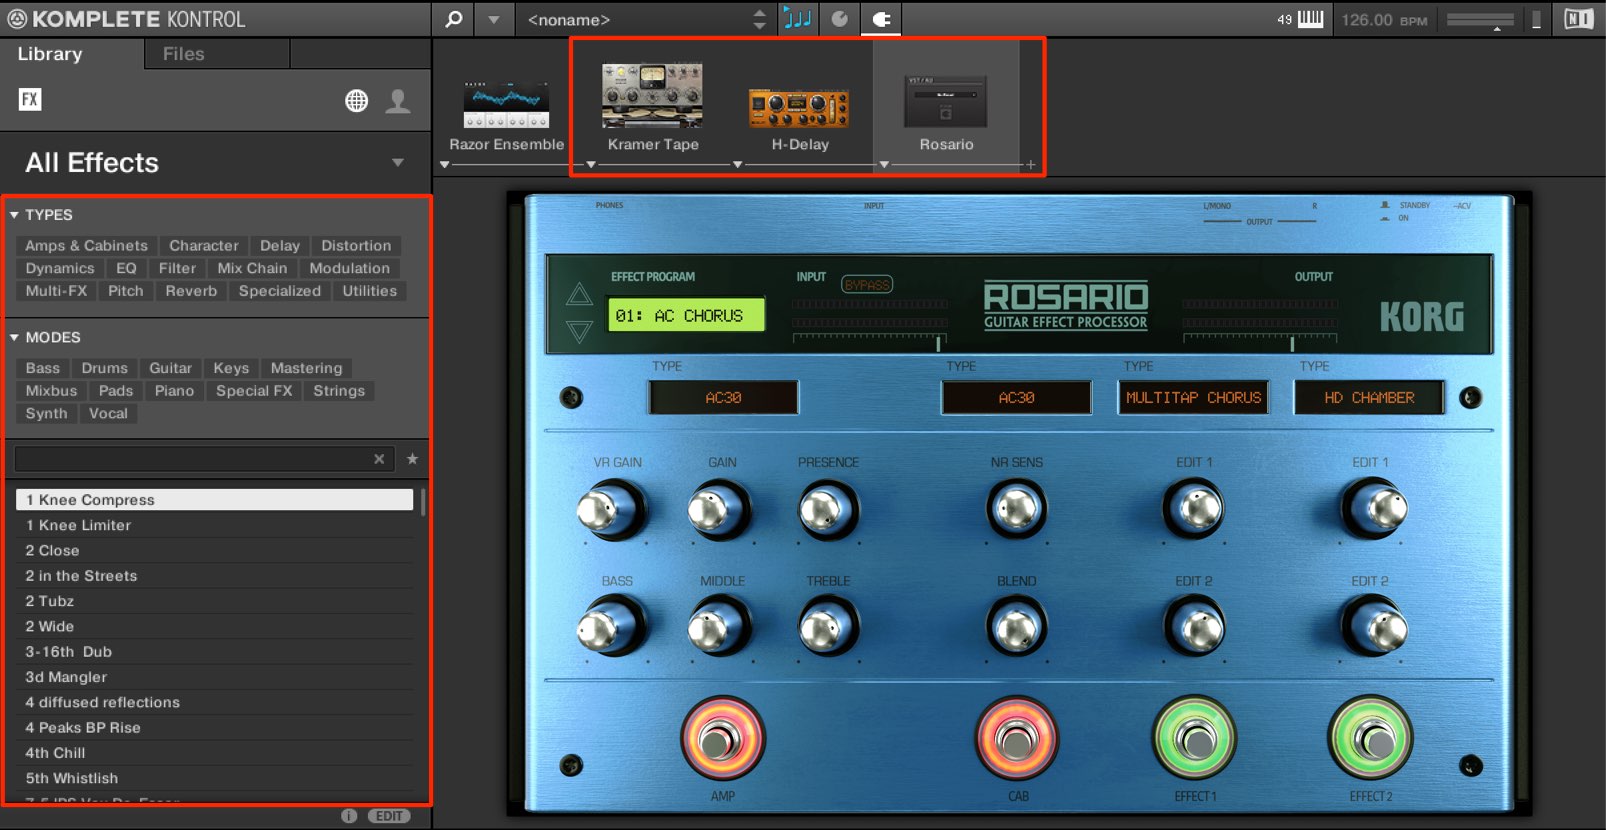Select the FX effects browser icon
1606x830 pixels.
click(x=30, y=99)
